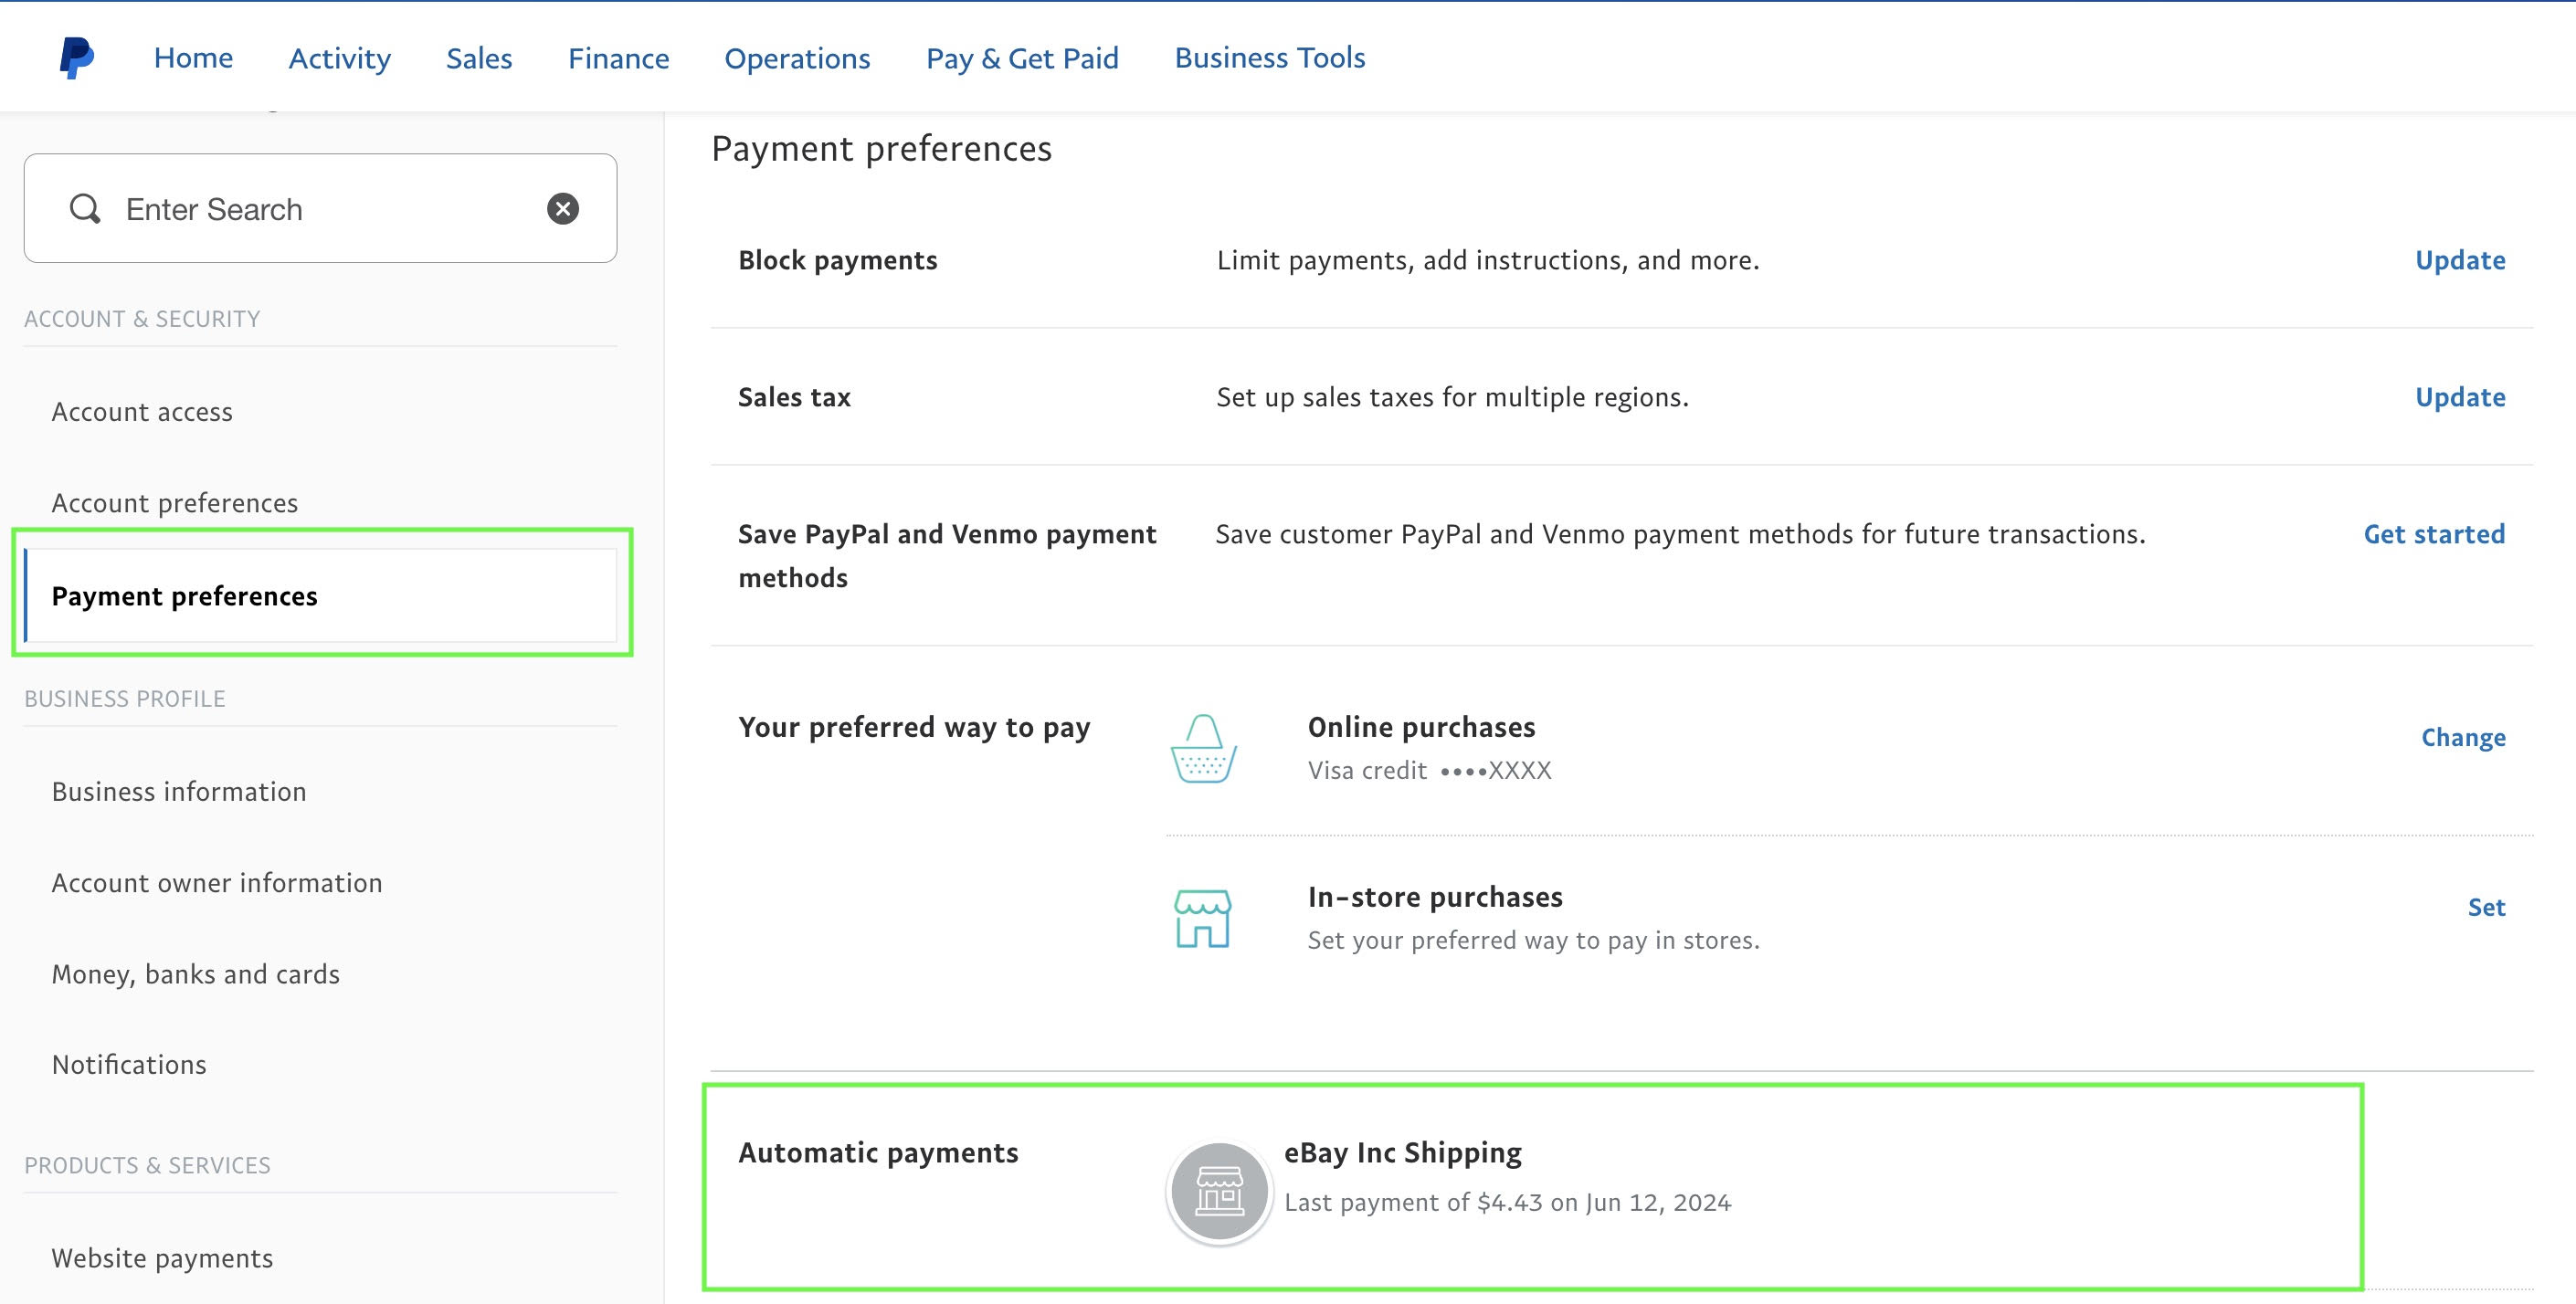Click the search magnifier icon

(x=85, y=209)
